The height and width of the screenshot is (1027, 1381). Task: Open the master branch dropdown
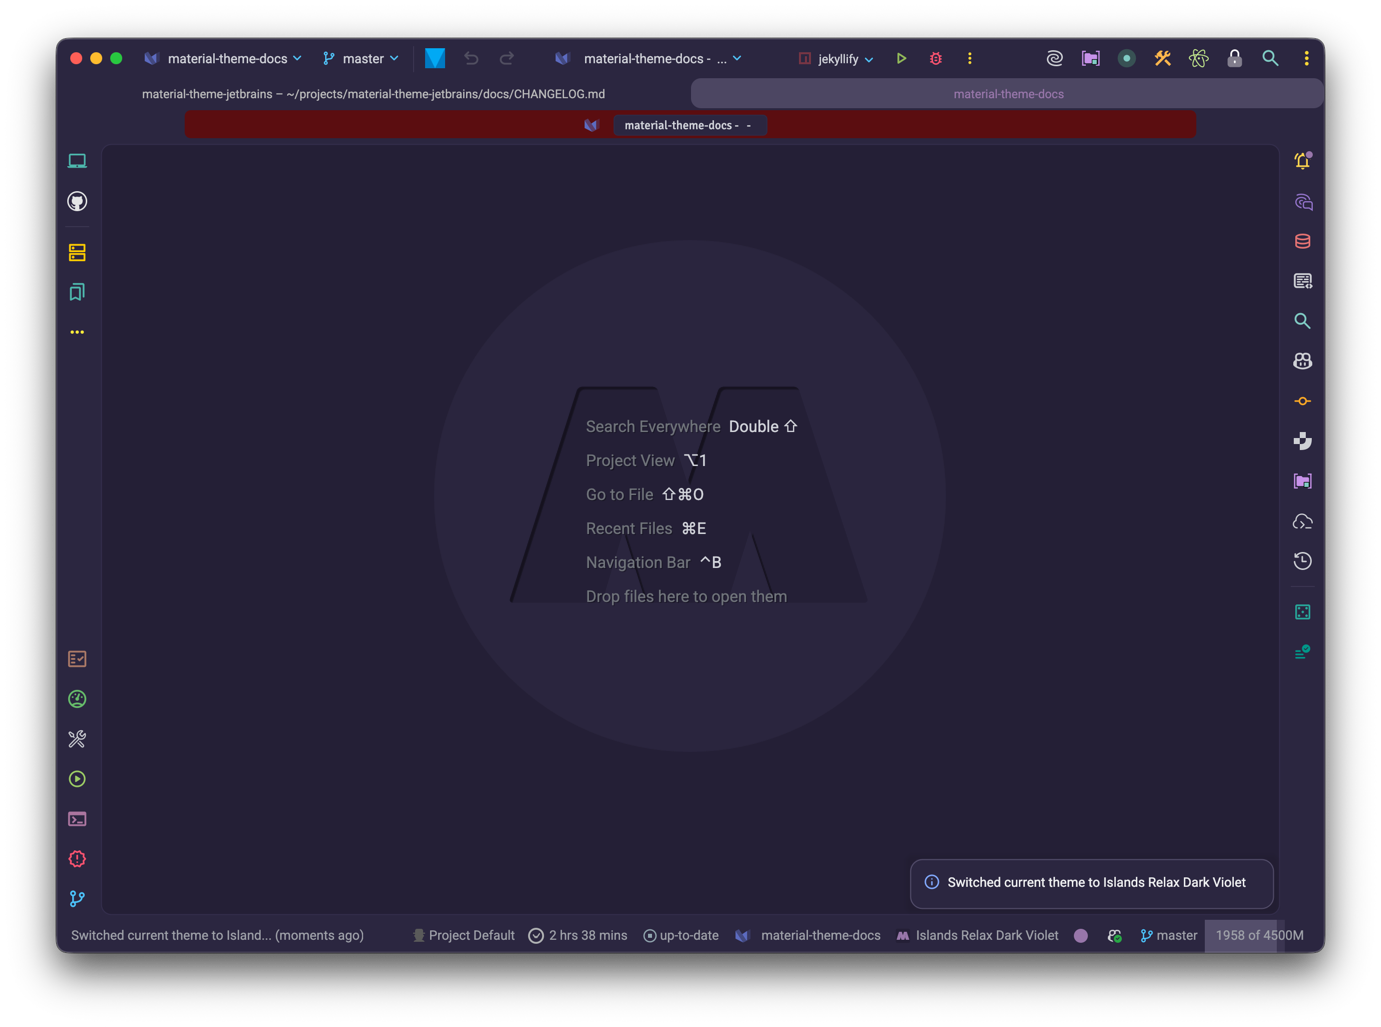(x=361, y=59)
